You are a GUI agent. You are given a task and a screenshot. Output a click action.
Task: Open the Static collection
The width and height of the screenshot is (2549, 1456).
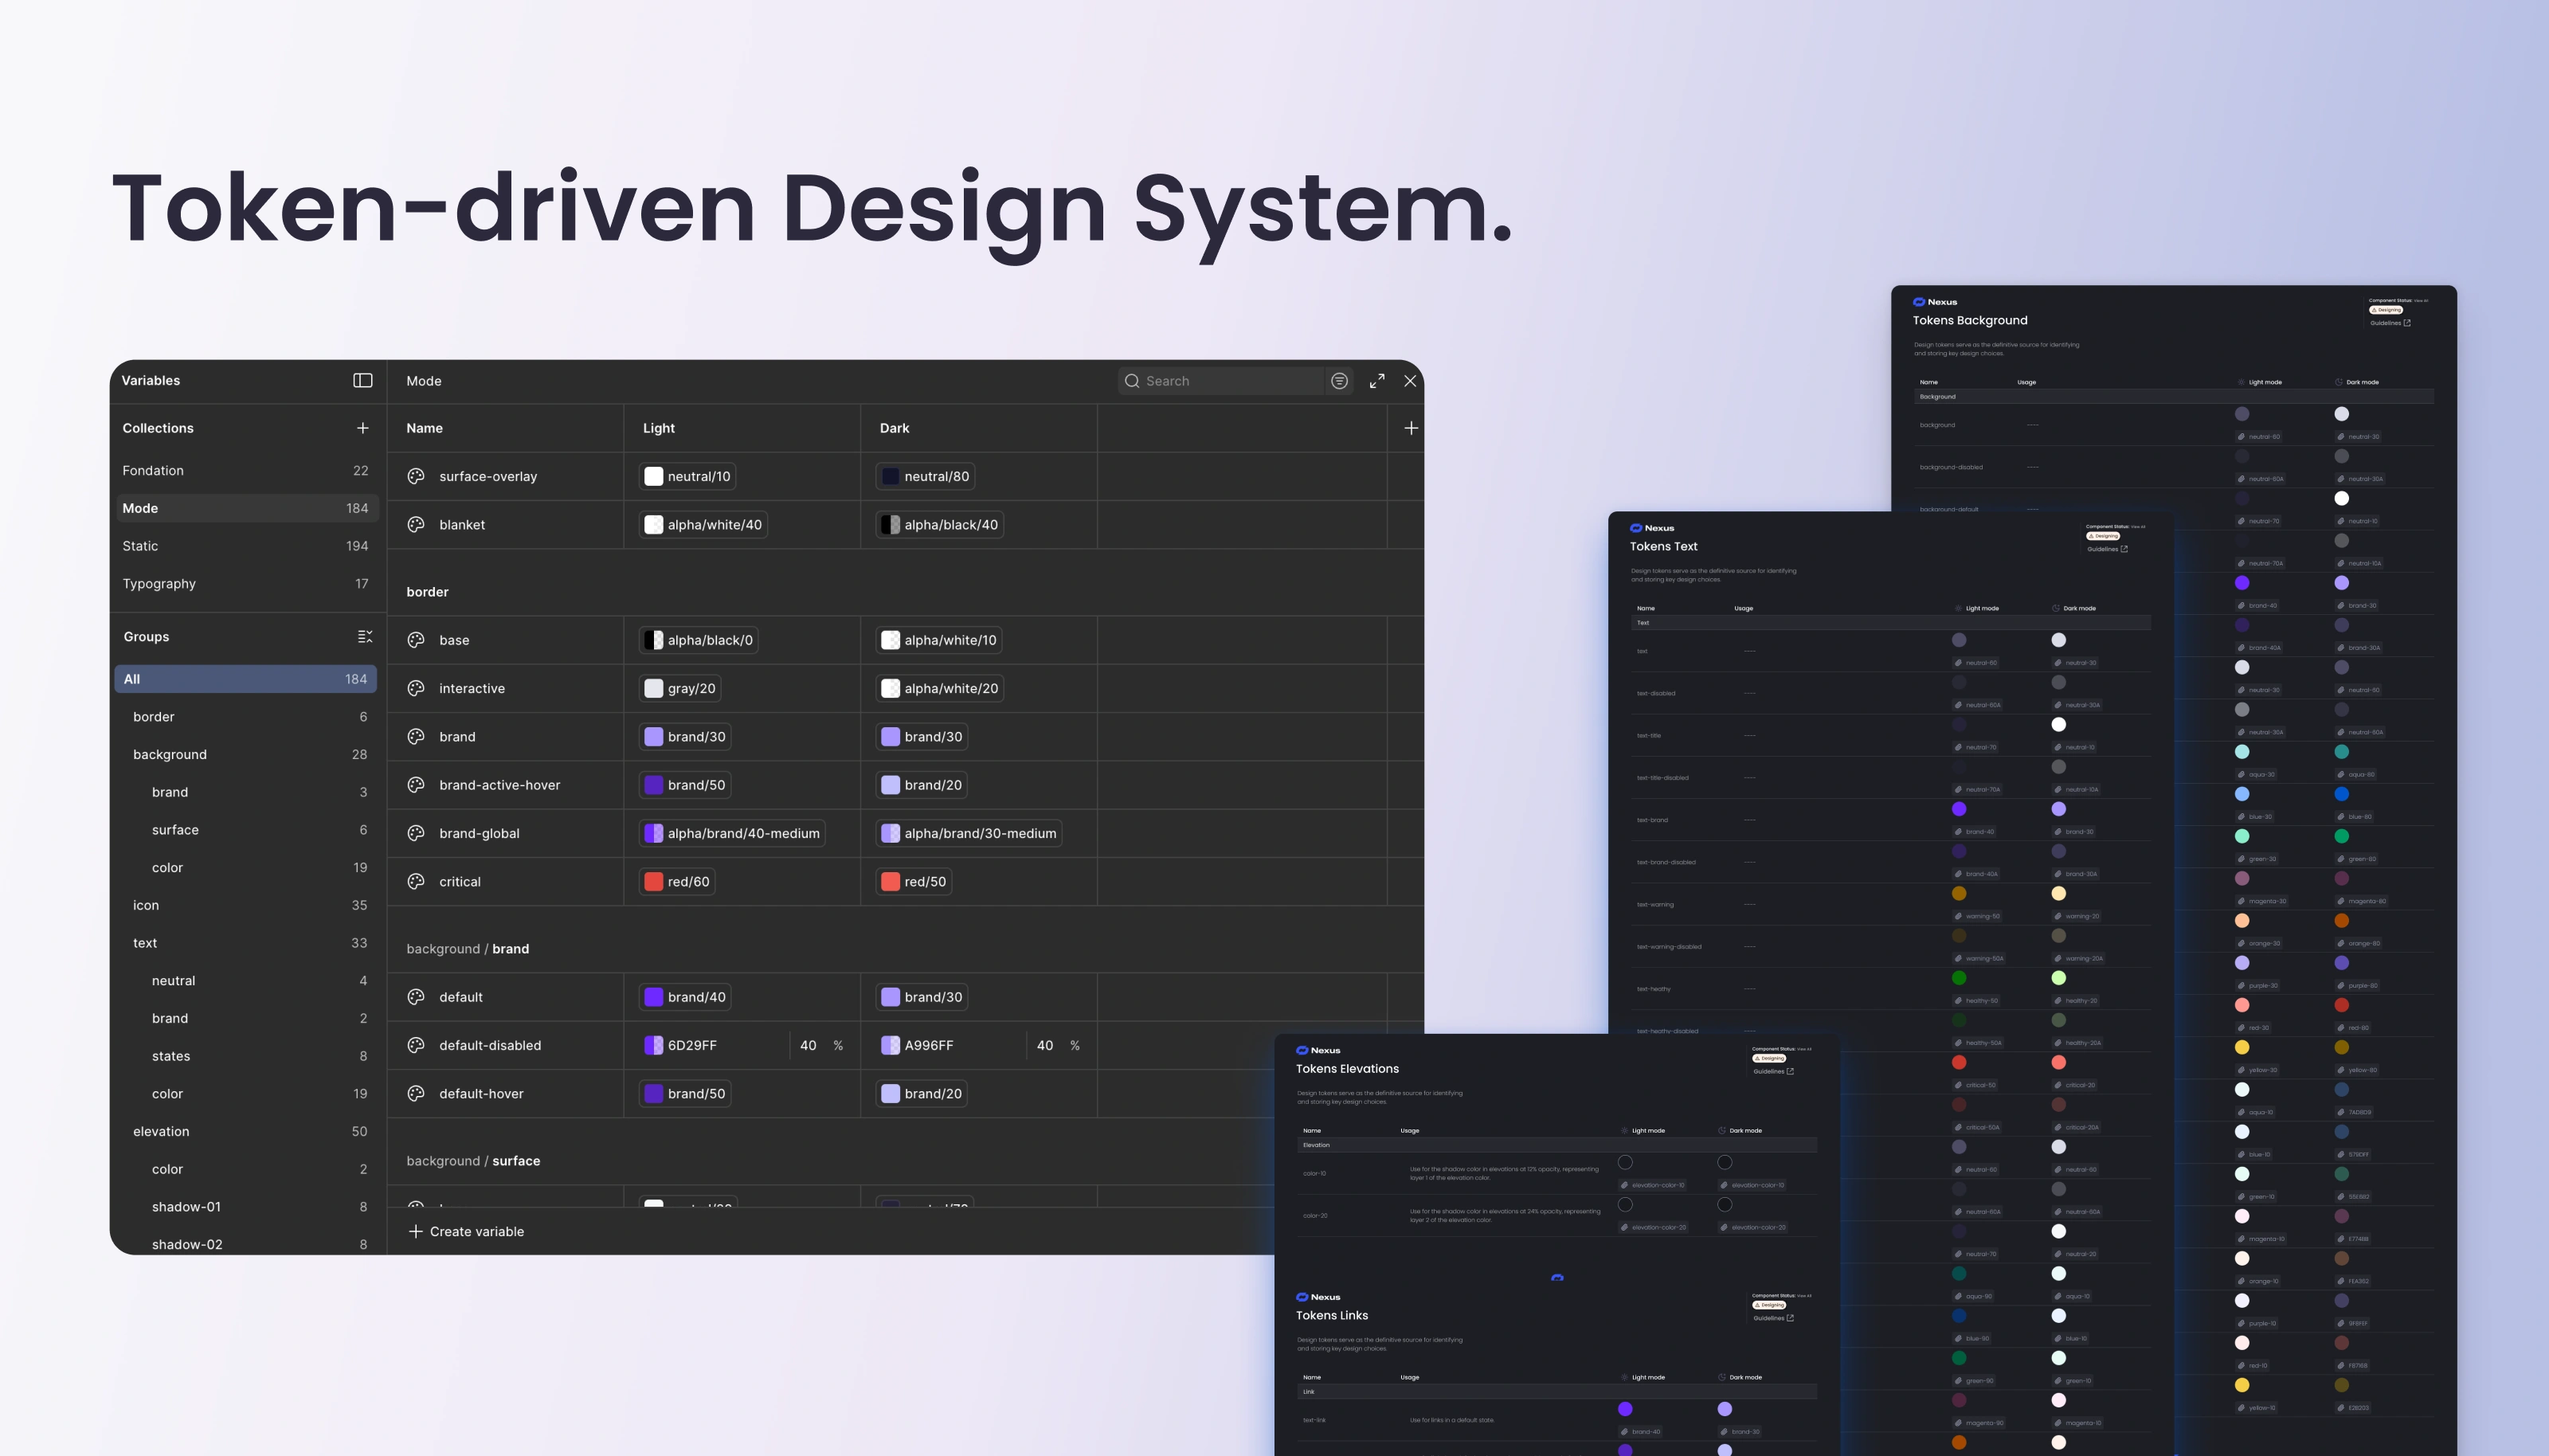[140, 546]
